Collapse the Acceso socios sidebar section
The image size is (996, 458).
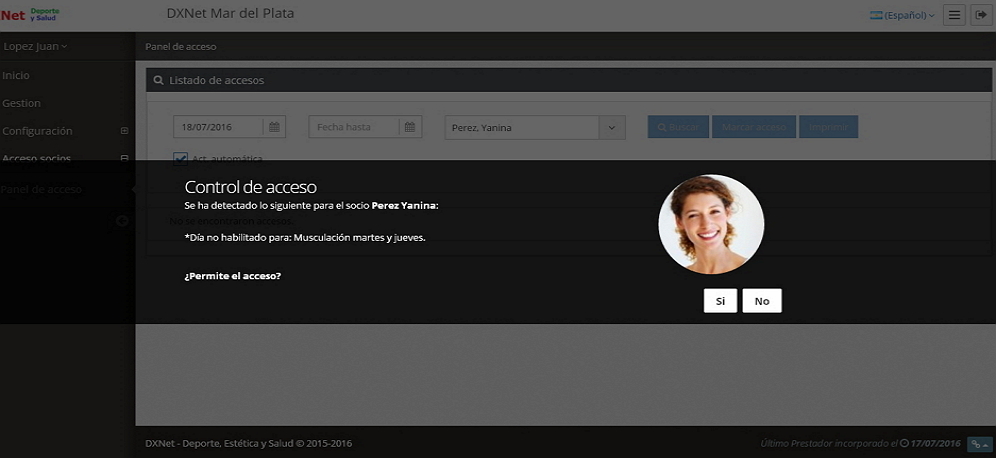124,158
